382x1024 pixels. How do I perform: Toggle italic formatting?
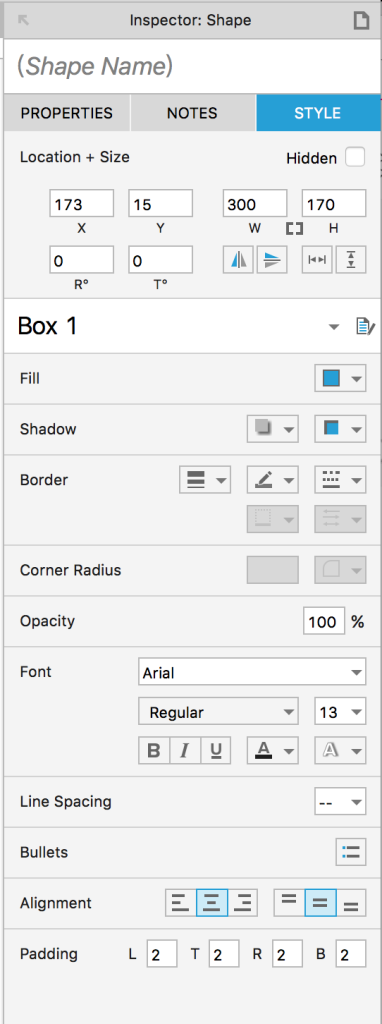tap(185, 750)
